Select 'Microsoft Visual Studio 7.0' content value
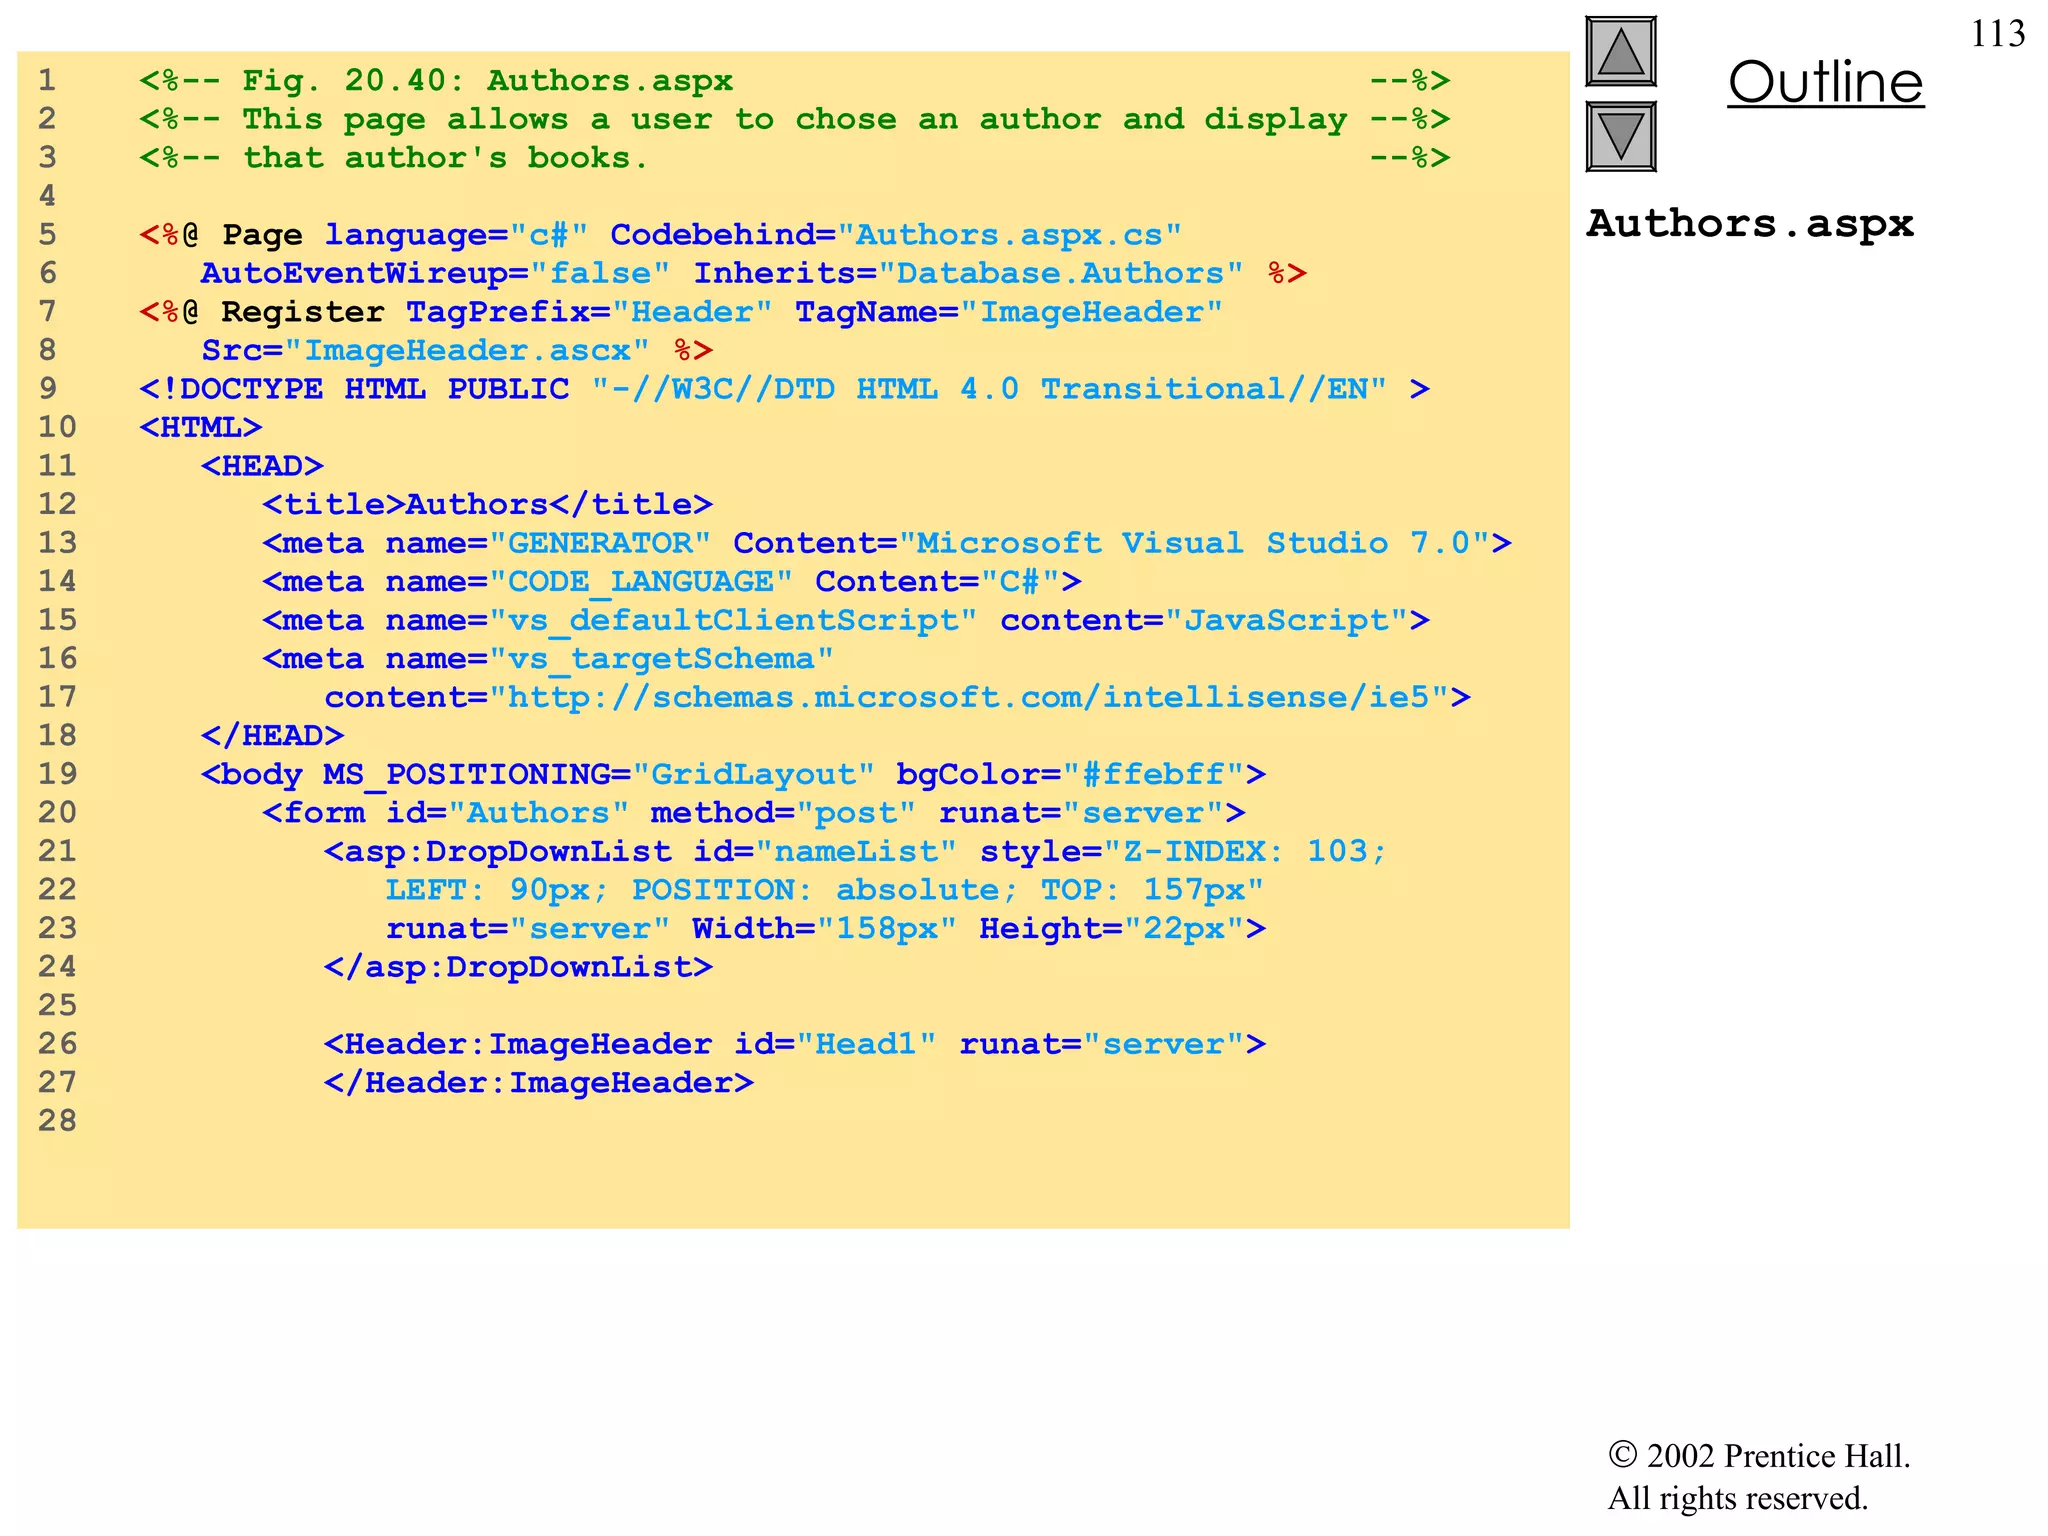The height and width of the screenshot is (1536, 2048). point(1194,543)
